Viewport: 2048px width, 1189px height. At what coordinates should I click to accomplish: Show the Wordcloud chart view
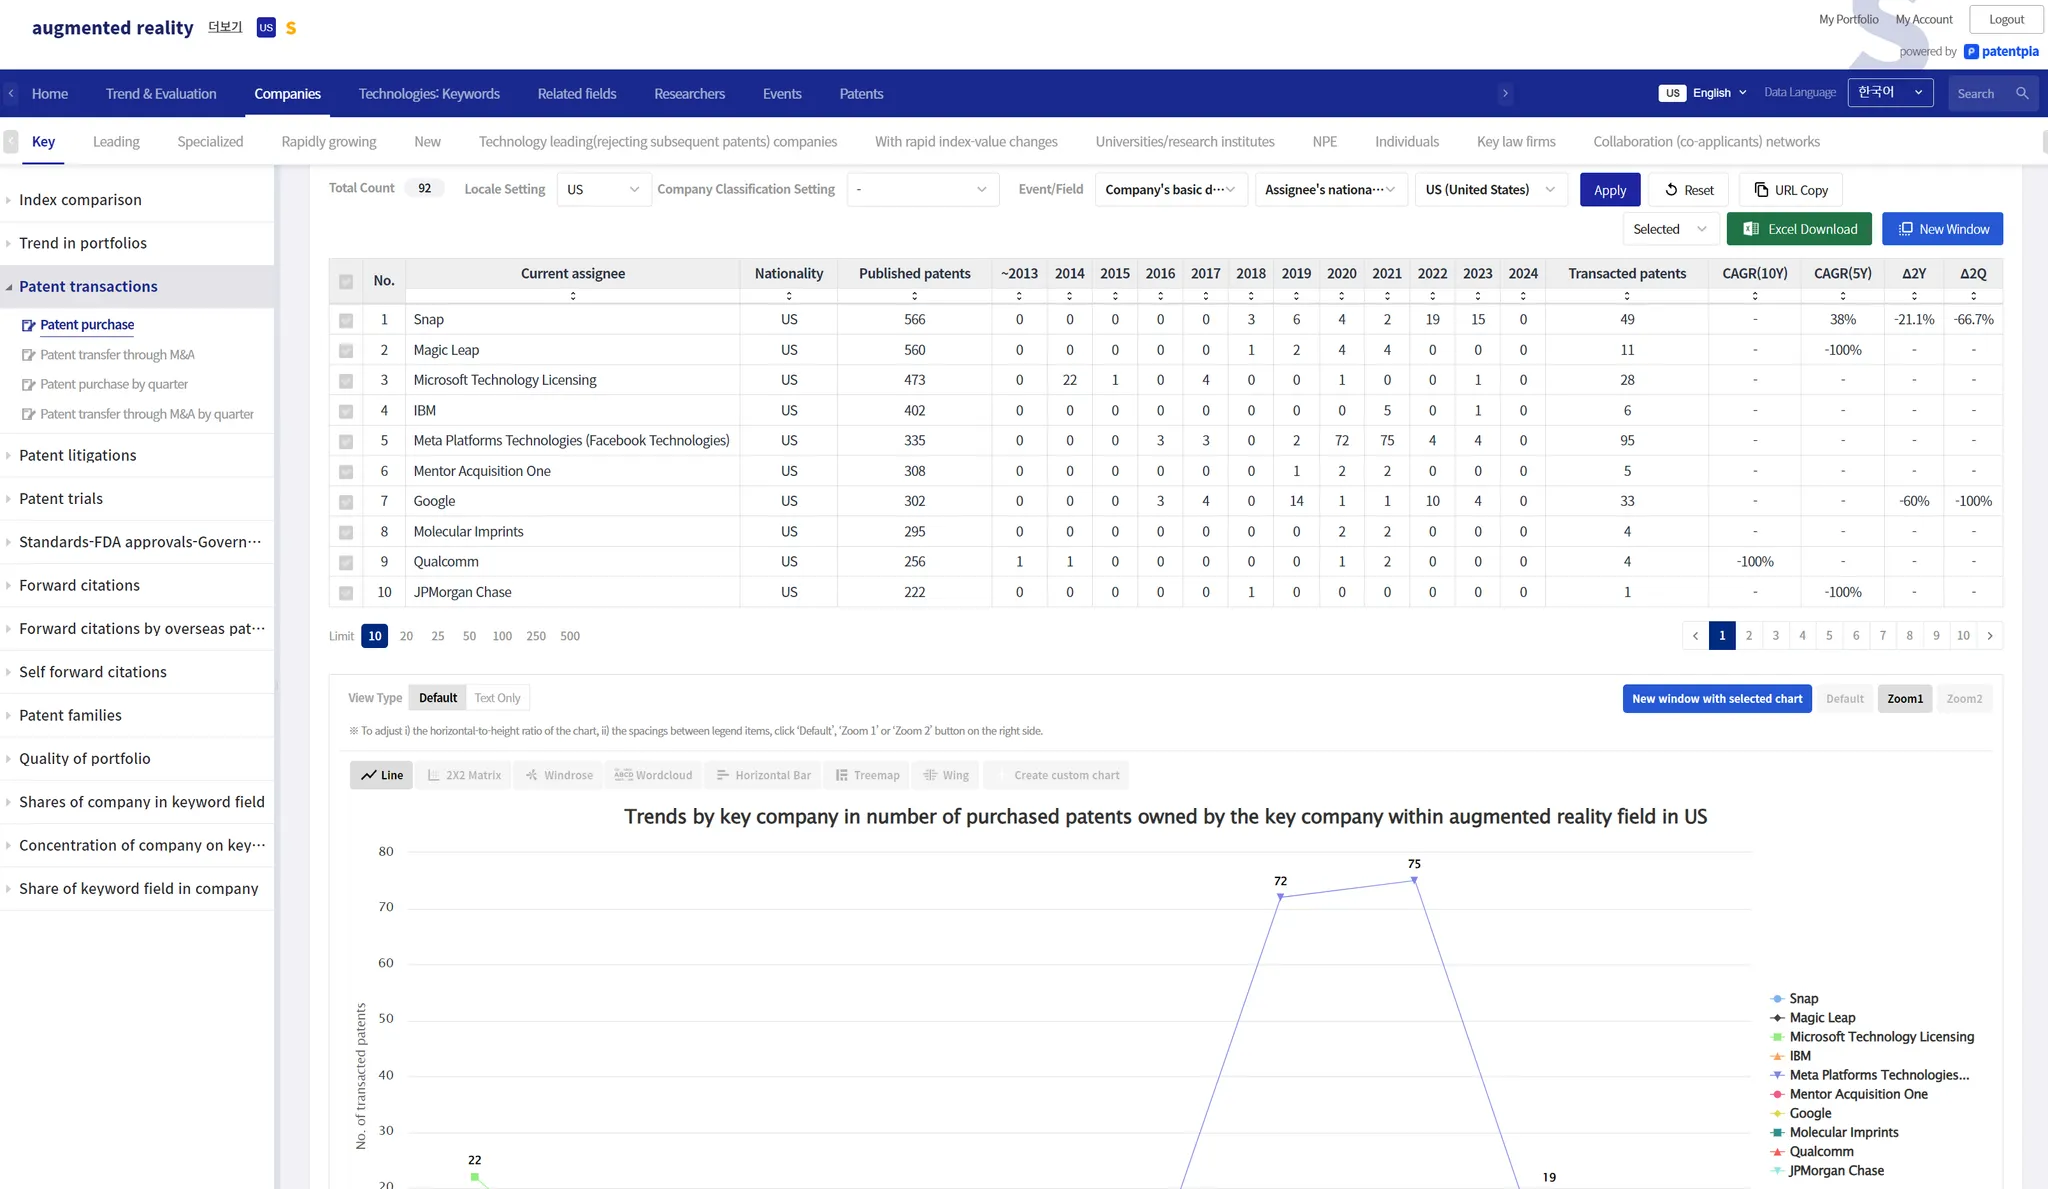tap(653, 775)
